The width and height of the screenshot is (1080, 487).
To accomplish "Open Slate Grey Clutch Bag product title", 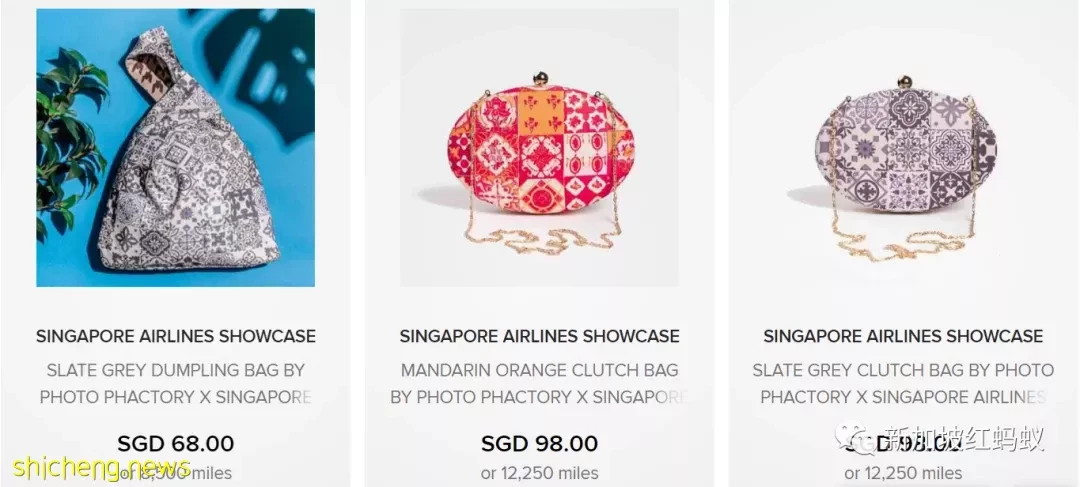I will pyautogui.click(x=903, y=384).
